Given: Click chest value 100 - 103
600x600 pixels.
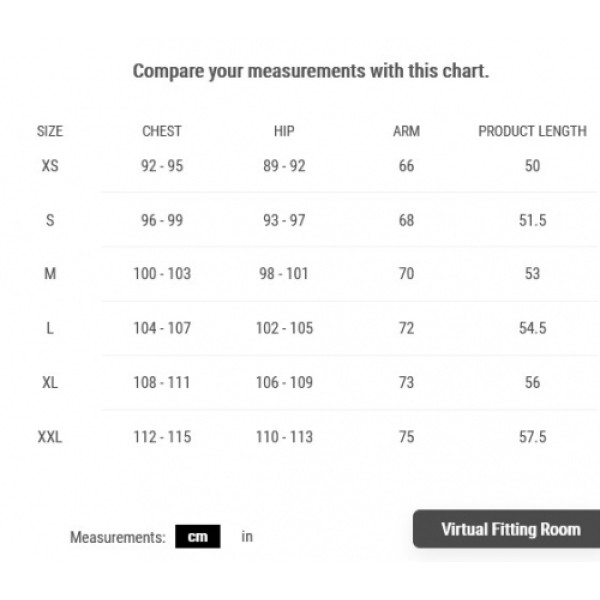Looking at the screenshot, I should click(x=162, y=274).
